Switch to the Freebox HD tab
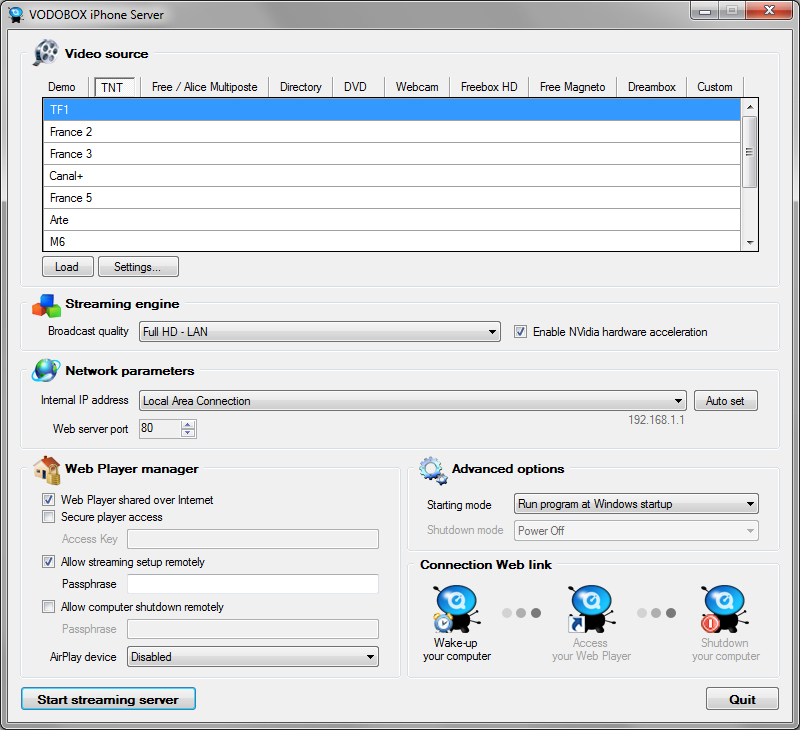This screenshot has height=730, width=800. click(489, 87)
